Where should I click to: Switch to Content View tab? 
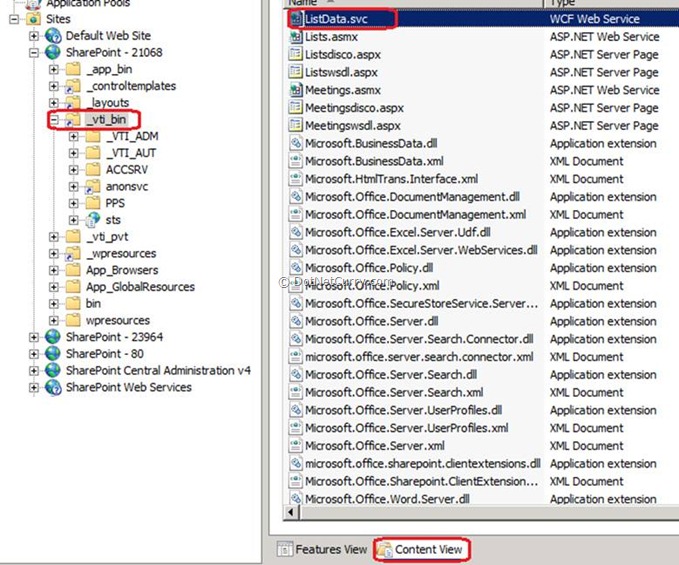[x=421, y=549]
